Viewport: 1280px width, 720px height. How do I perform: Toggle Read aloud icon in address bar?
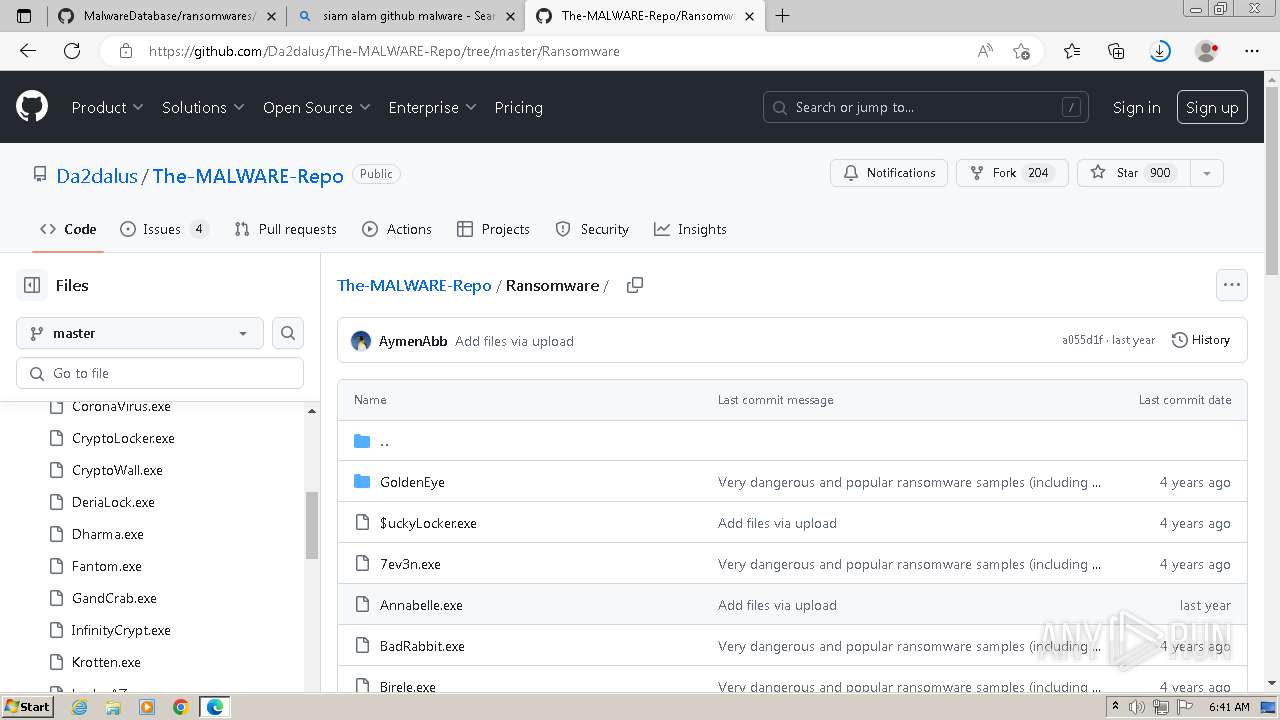985,51
